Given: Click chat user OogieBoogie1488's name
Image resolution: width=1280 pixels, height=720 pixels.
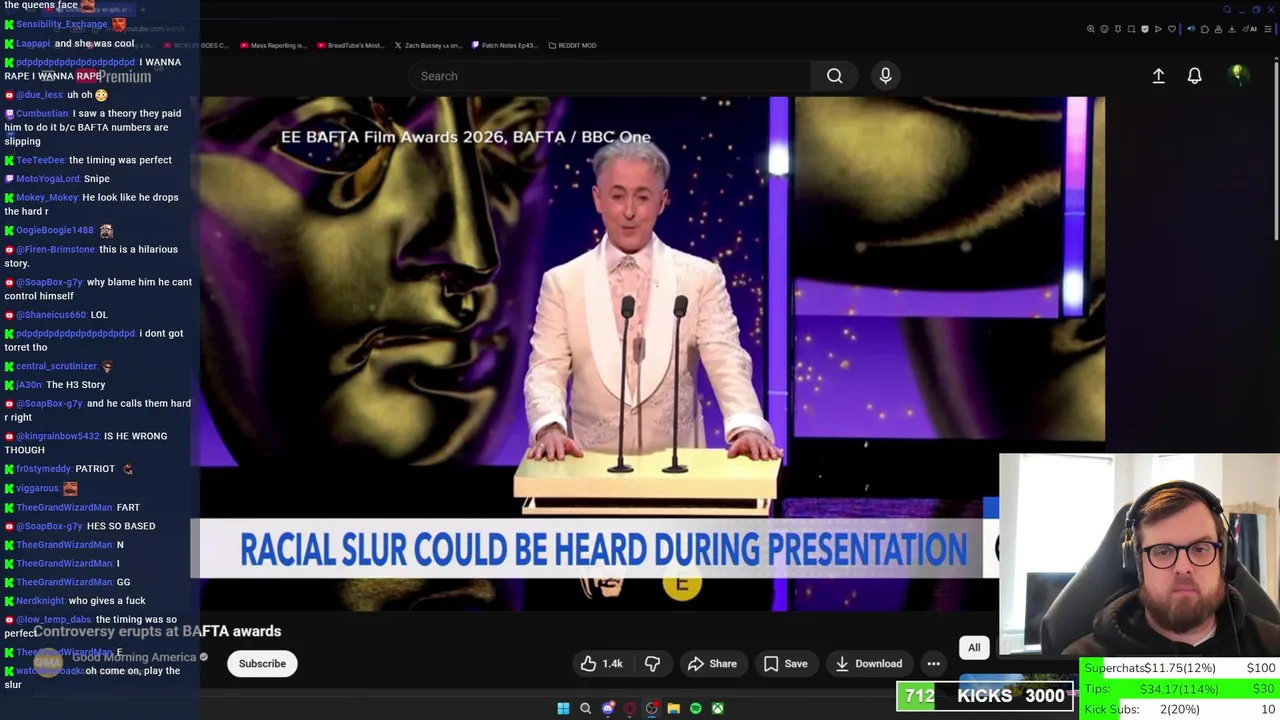Looking at the screenshot, I should 55,230.
